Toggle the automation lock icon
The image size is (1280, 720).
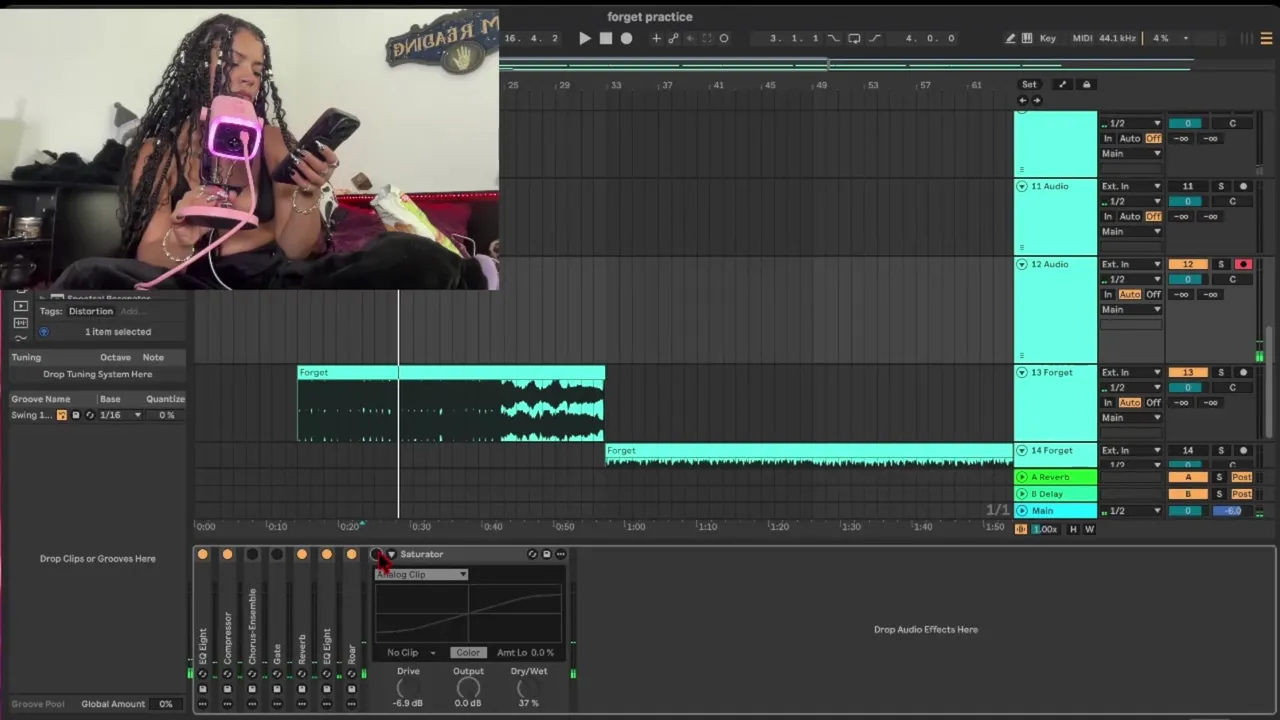pyautogui.click(x=1087, y=84)
